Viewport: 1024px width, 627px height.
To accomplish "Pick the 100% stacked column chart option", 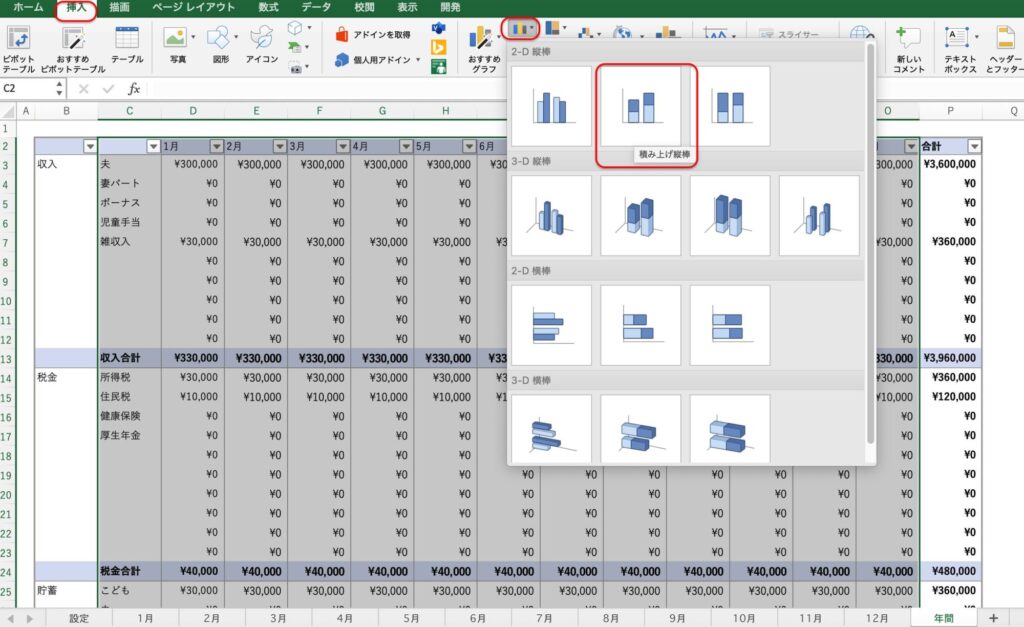I will pyautogui.click(x=730, y=106).
